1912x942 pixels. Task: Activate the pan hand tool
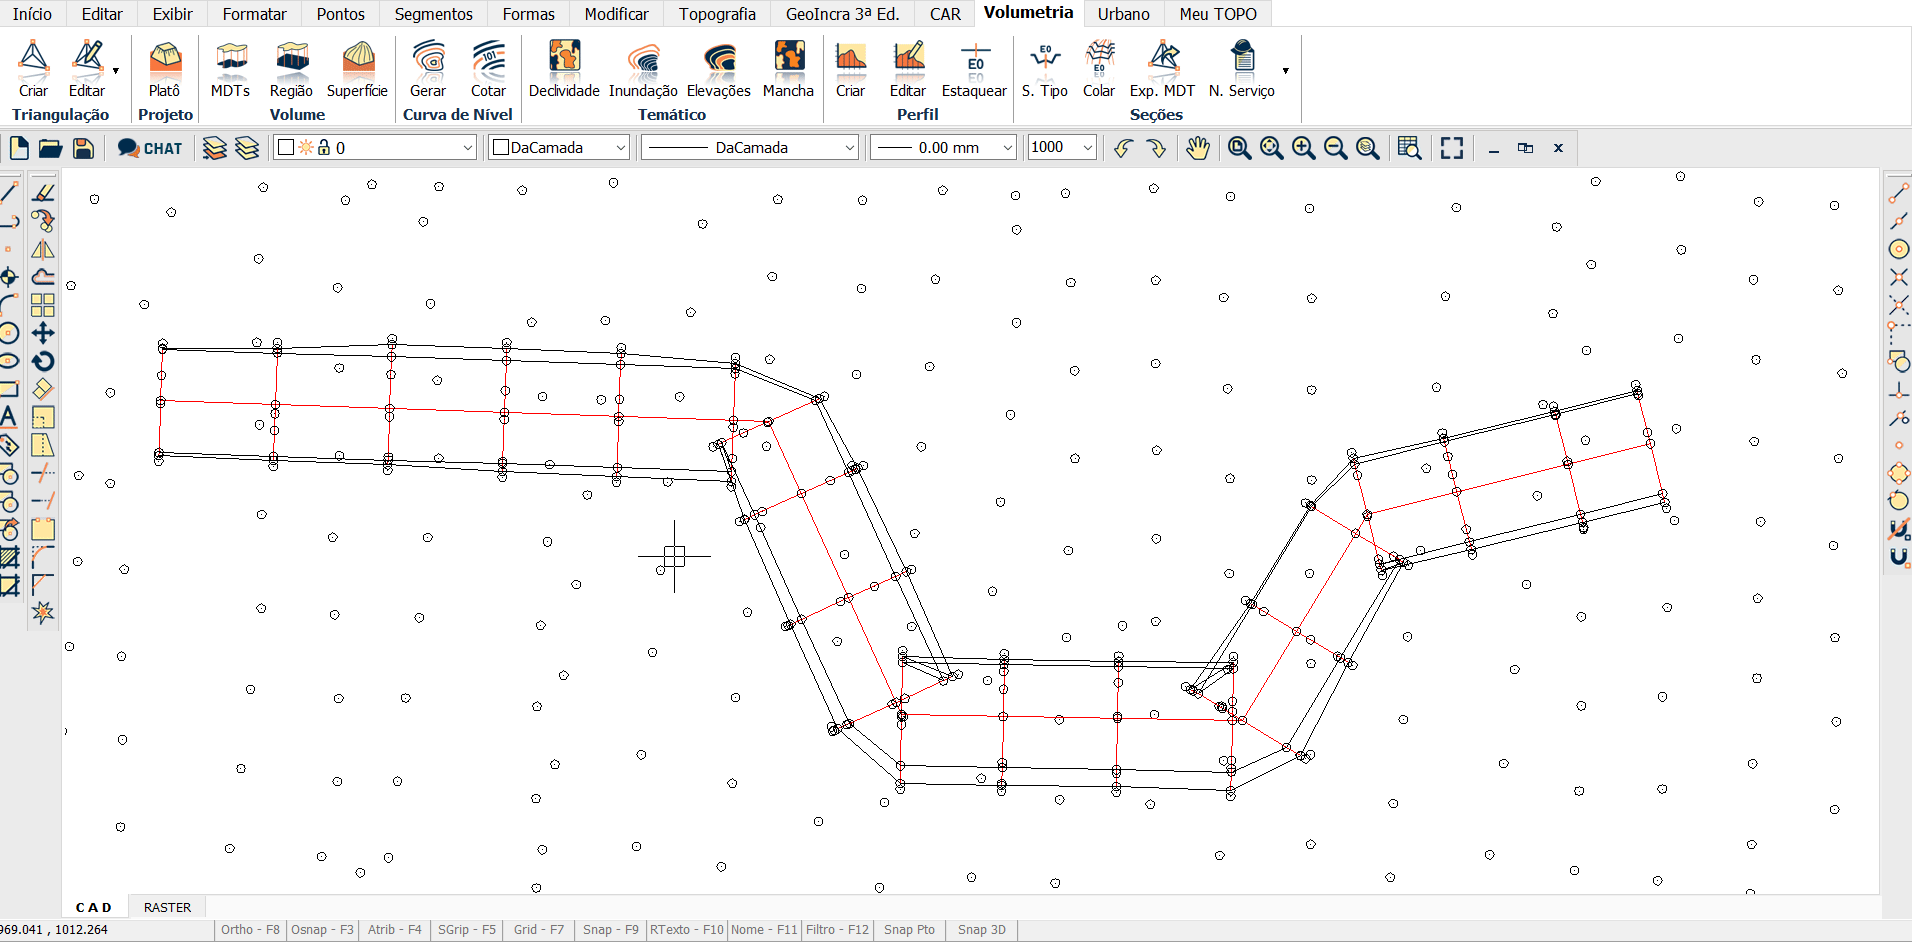pos(1197,148)
